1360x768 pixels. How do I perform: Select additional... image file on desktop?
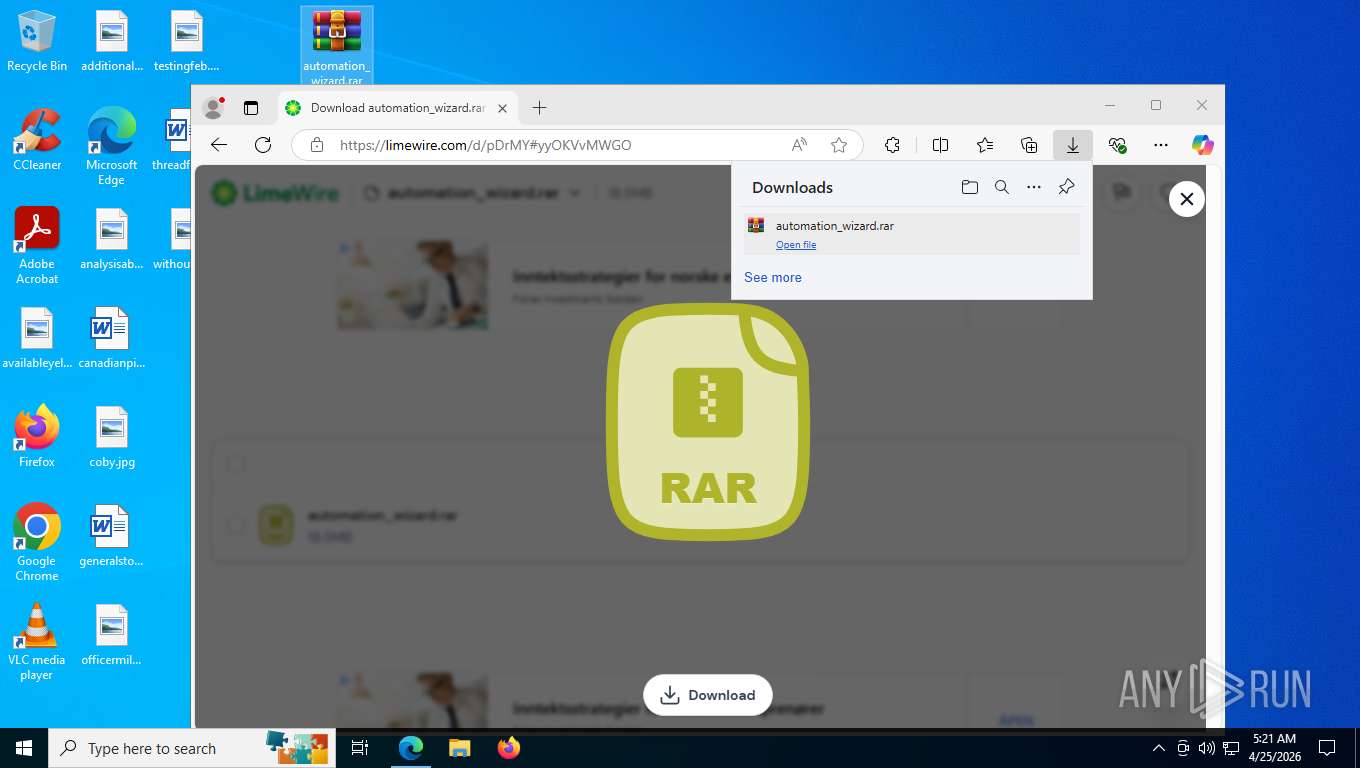pos(112,41)
